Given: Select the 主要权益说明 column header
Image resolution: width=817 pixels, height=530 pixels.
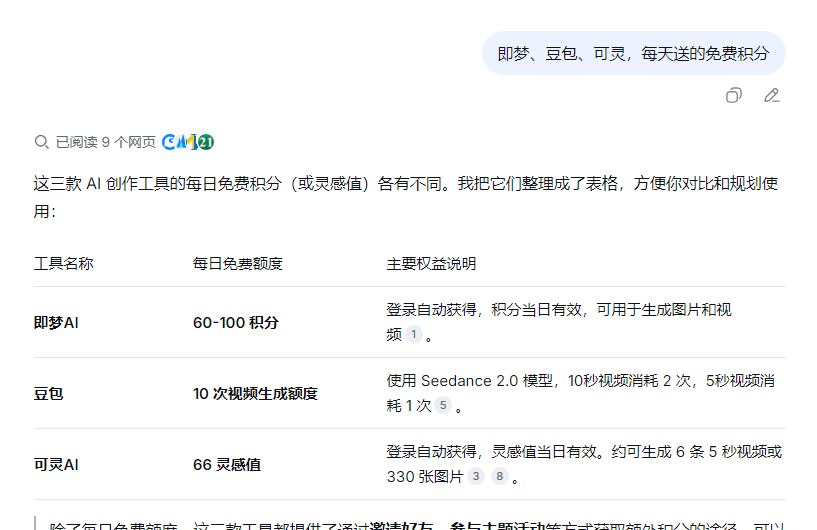Looking at the screenshot, I should pyautogui.click(x=431, y=264).
